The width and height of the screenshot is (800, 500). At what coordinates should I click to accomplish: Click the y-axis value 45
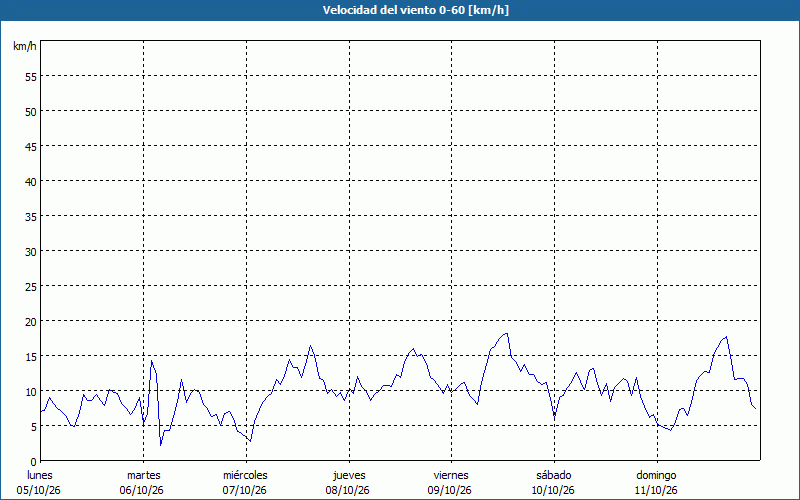(31, 146)
